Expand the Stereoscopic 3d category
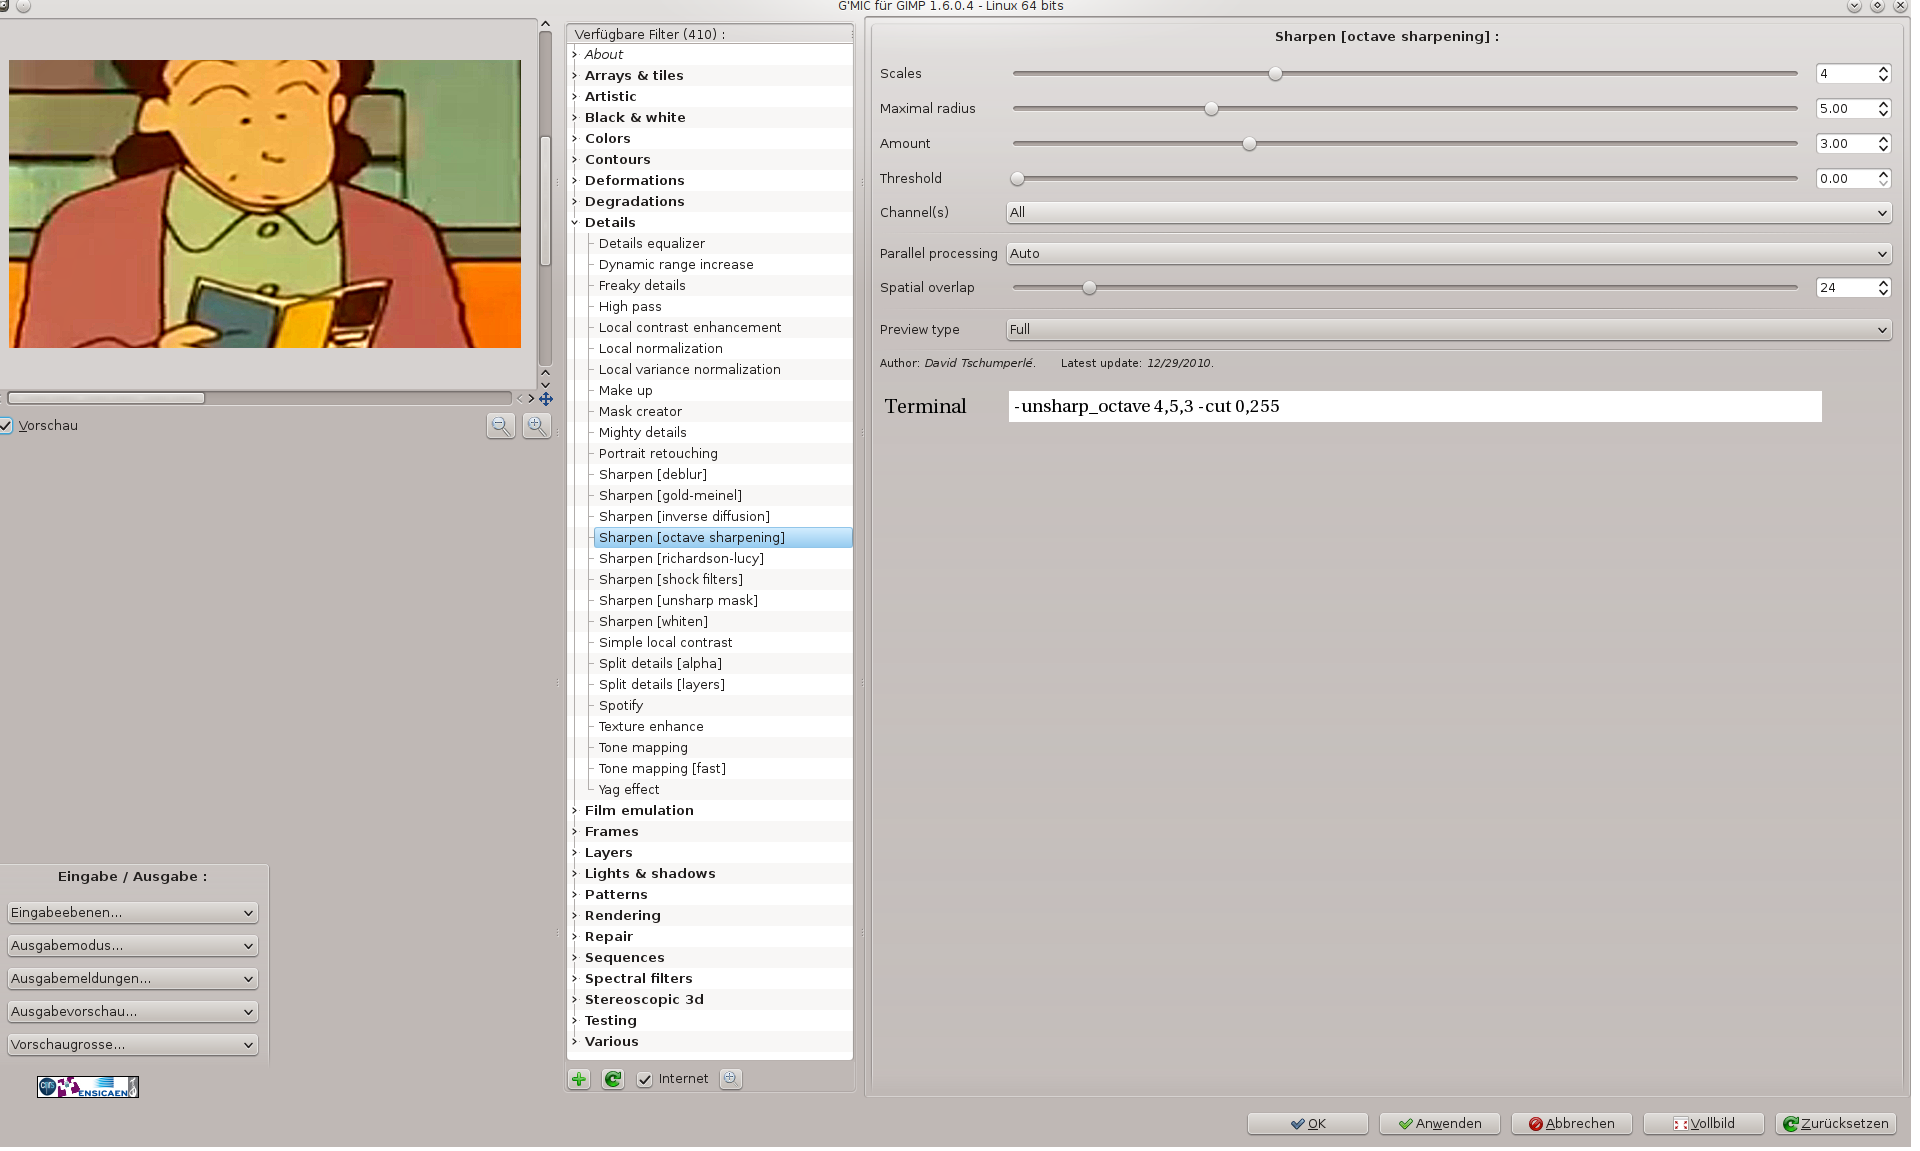Image resolution: width=1920 pixels, height=1151 pixels. [575, 1000]
